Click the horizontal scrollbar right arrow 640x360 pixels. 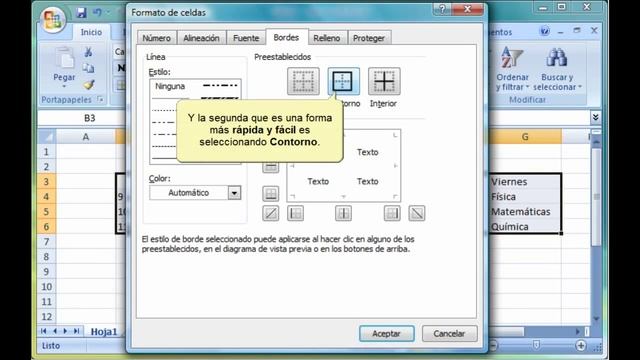click(x=578, y=331)
